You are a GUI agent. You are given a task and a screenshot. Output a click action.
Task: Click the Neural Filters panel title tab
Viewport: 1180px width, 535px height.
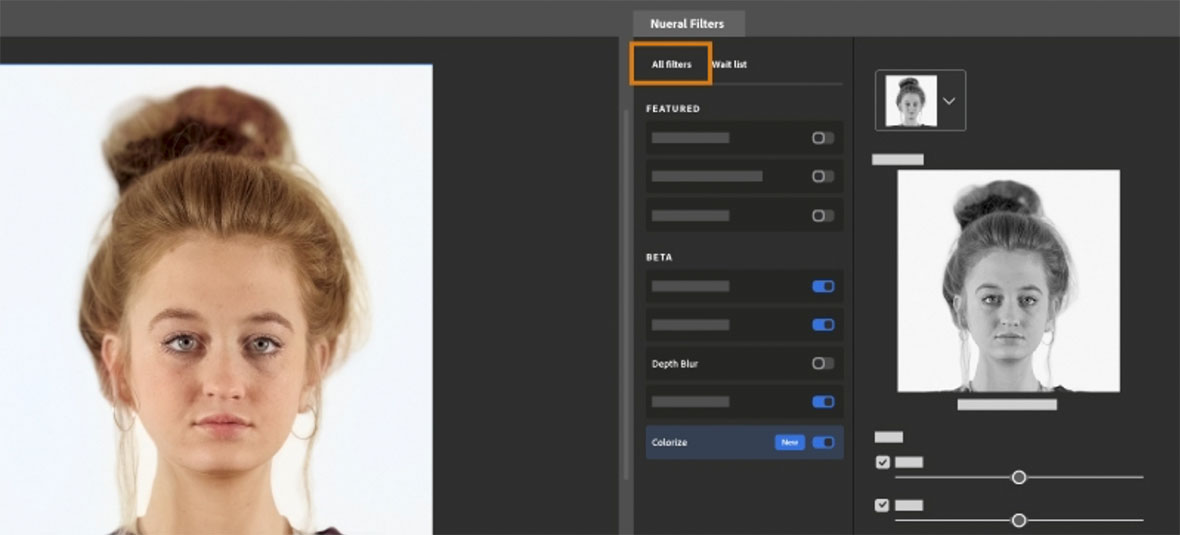click(x=687, y=24)
